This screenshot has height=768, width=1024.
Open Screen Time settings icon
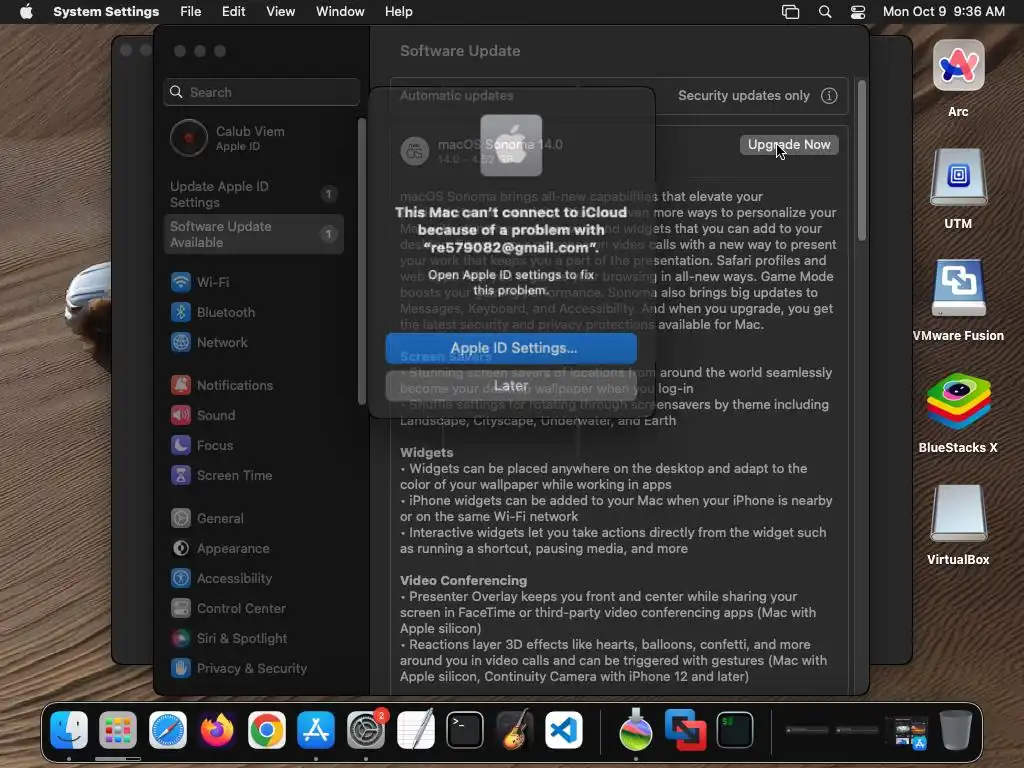coord(181,475)
